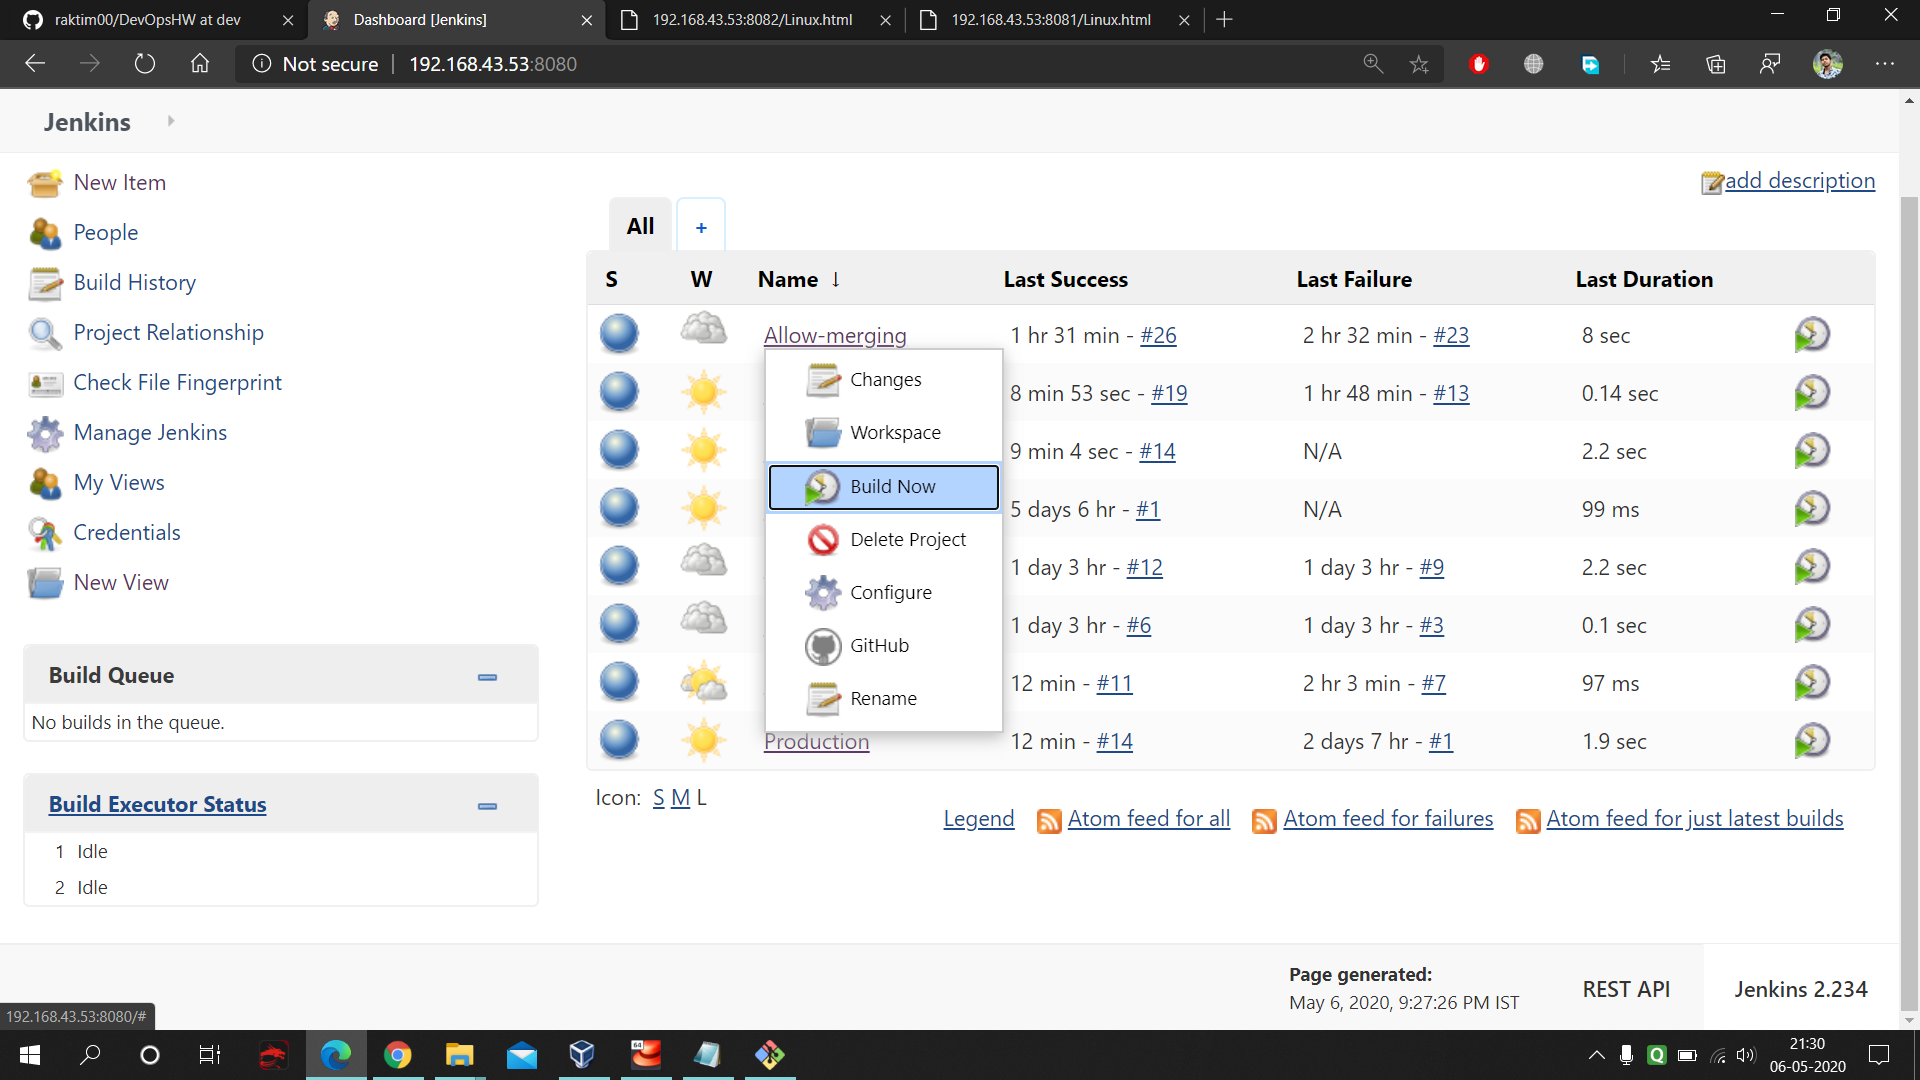Click the plus tab to add view

click(701, 227)
